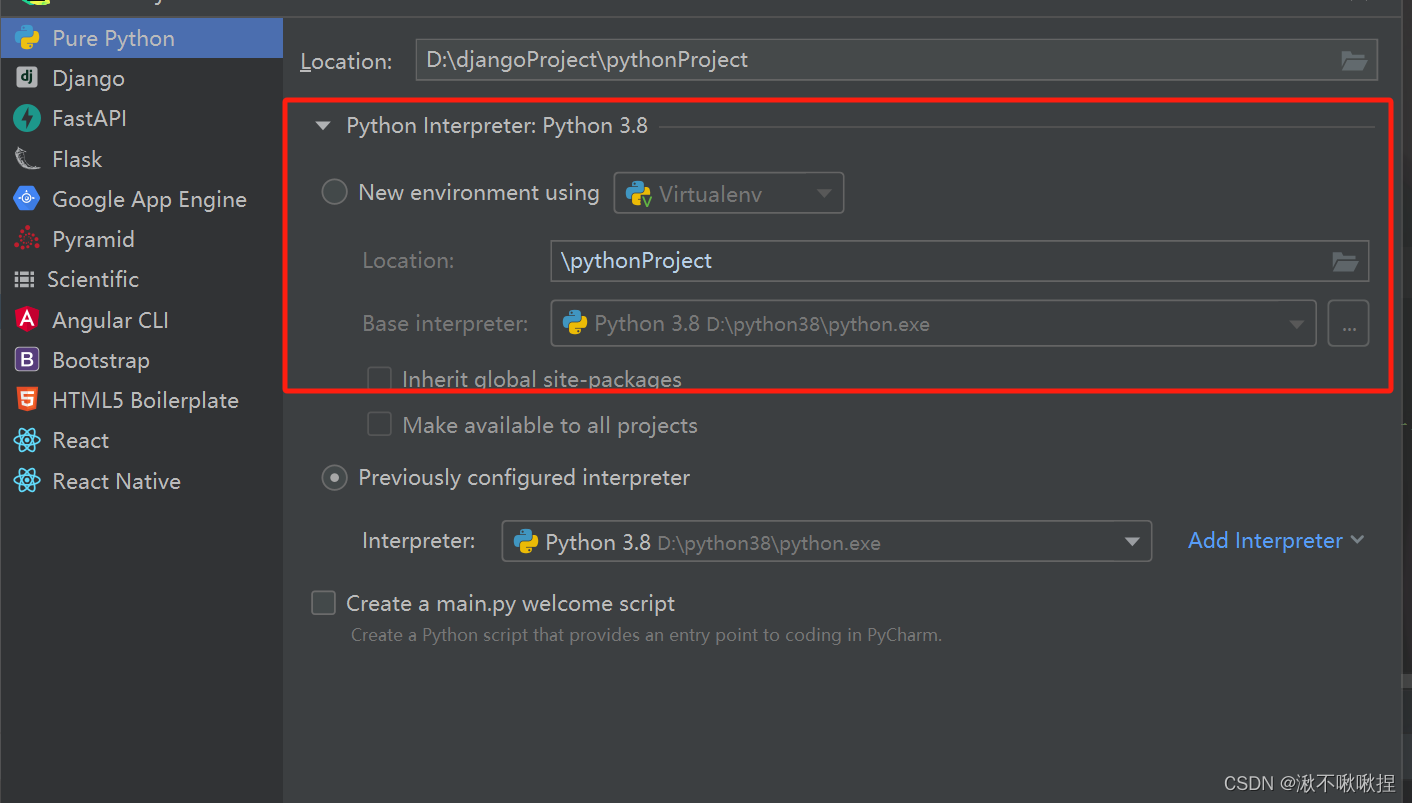Viewport: 1412px width, 803px height.
Task: Click the React Native label
Action: coord(116,481)
